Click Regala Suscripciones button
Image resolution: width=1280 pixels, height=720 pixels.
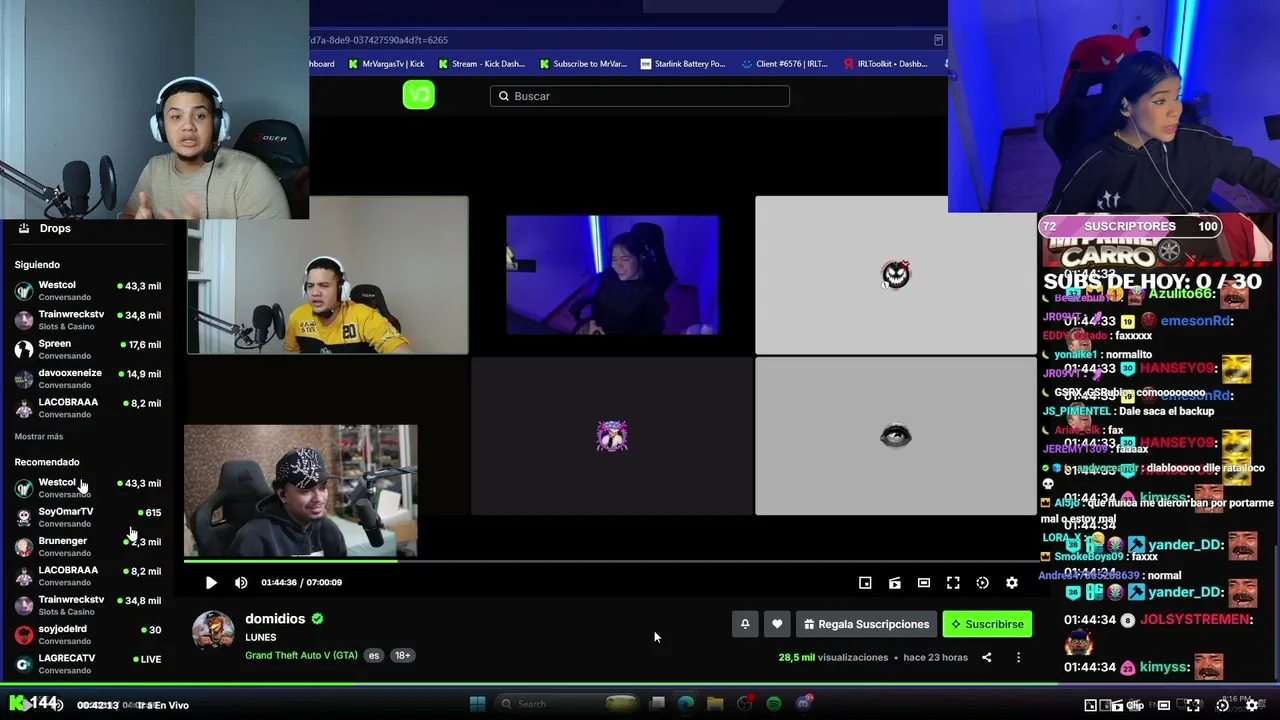(x=866, y=624)
